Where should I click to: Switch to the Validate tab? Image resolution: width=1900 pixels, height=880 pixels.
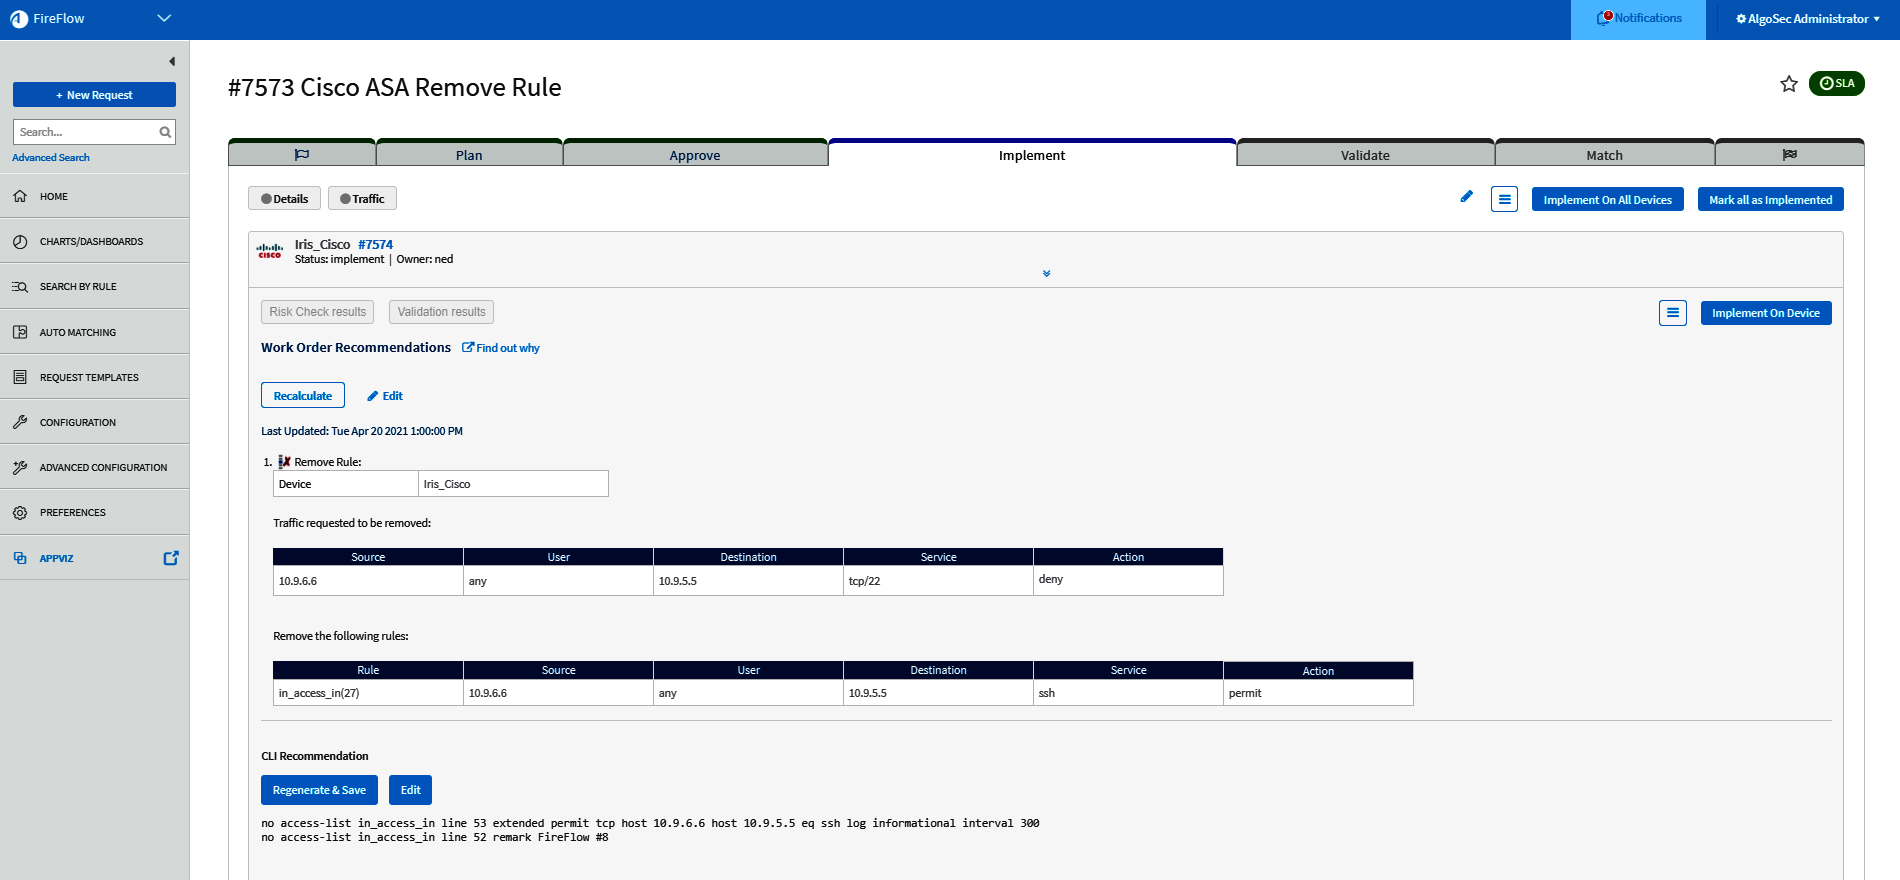(x=1365, y=155)
